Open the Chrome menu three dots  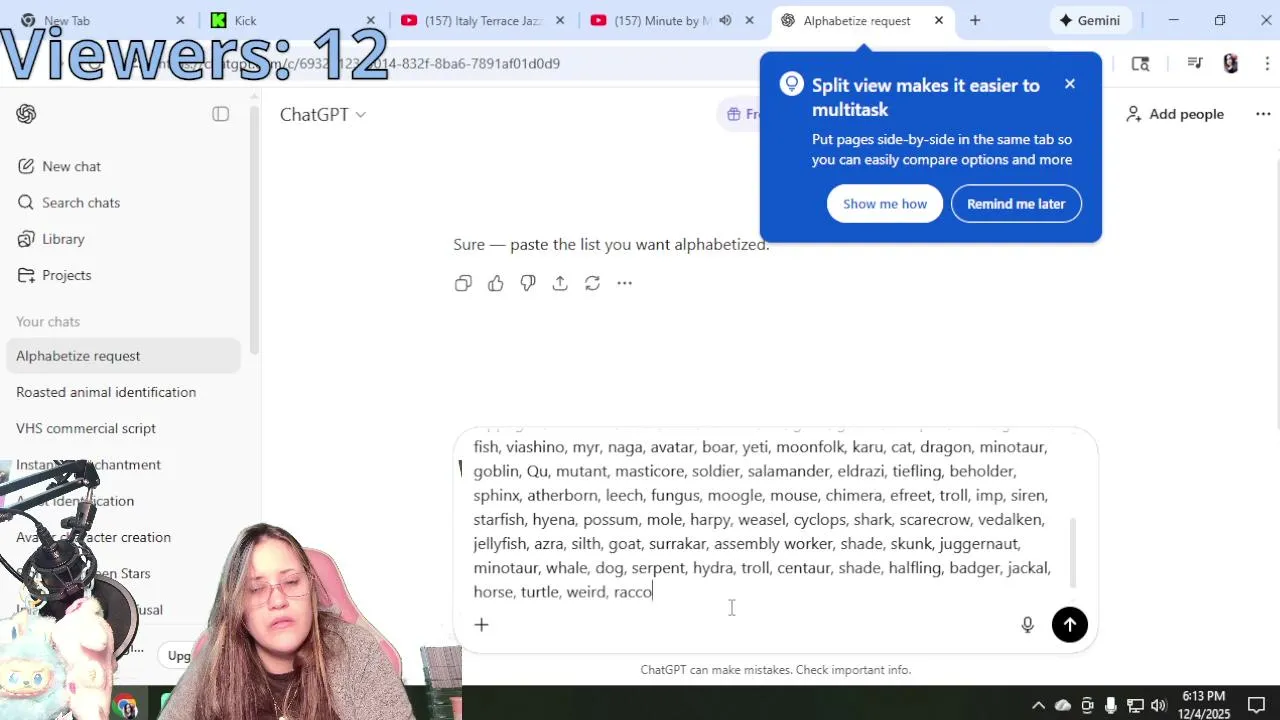[x=1265, y=63]
